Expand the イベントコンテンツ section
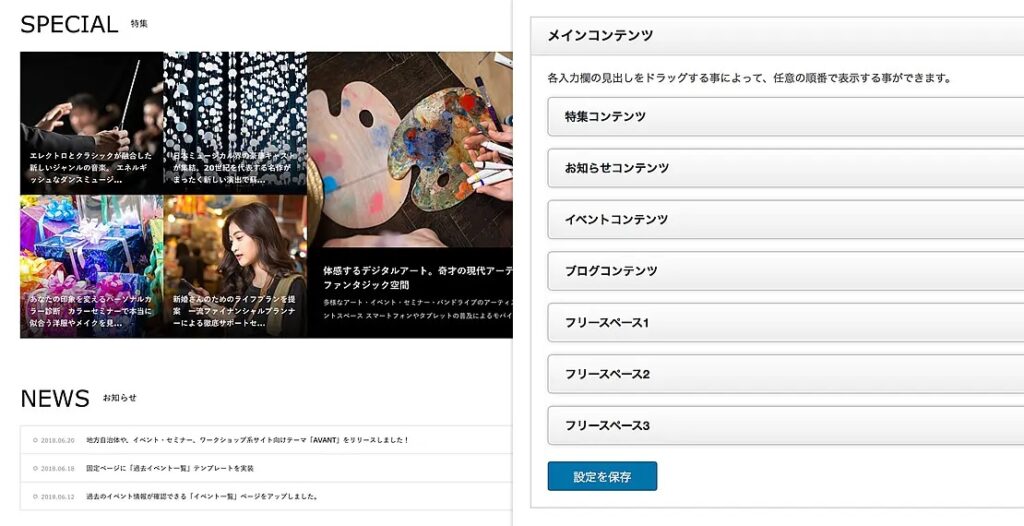Screen dimensions: 1024x526 click(786, 220)
